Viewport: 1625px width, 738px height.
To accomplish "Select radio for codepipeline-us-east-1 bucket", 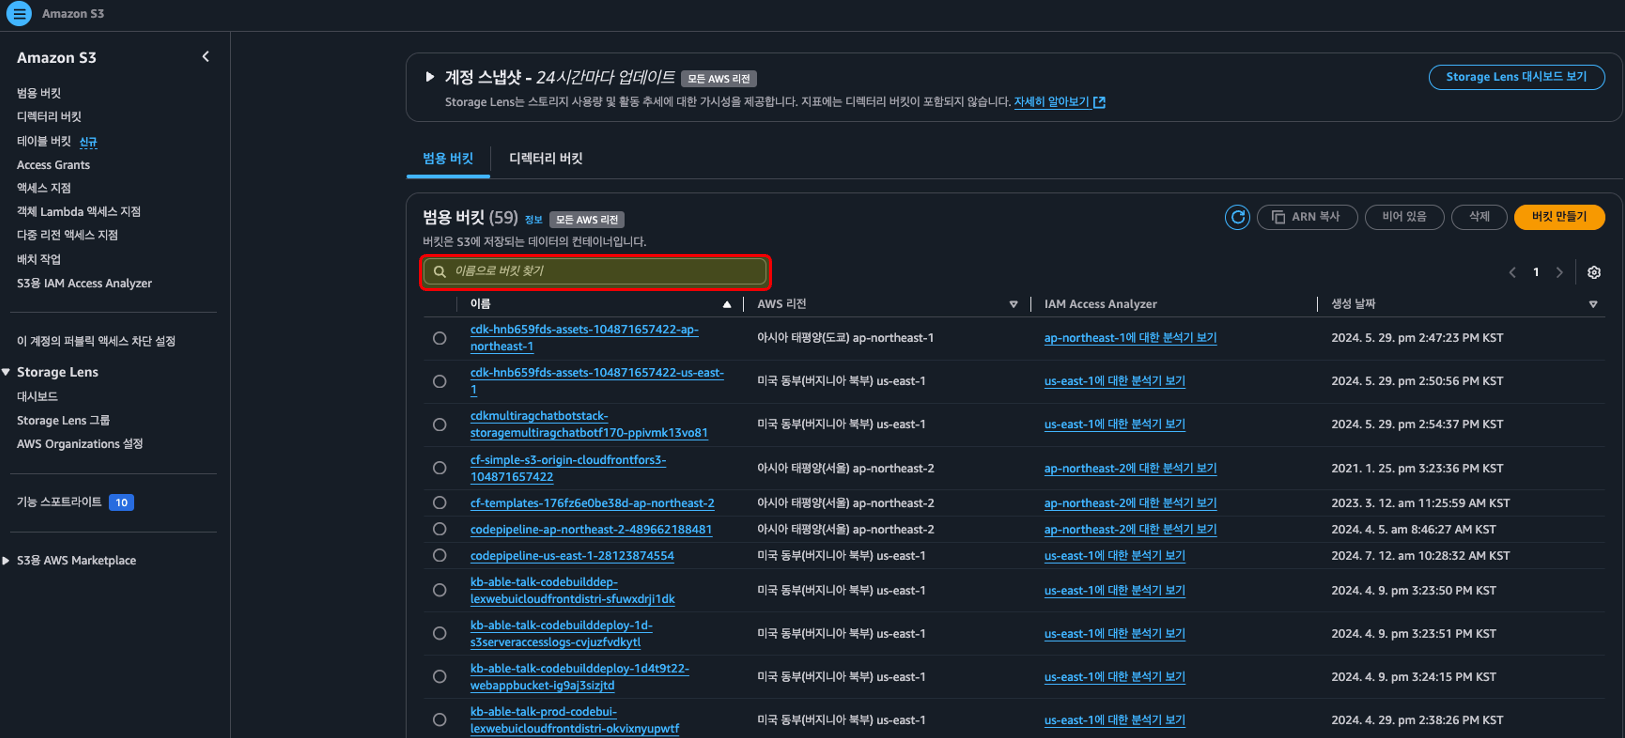I will pyautogui.click(x=439, y=555).
